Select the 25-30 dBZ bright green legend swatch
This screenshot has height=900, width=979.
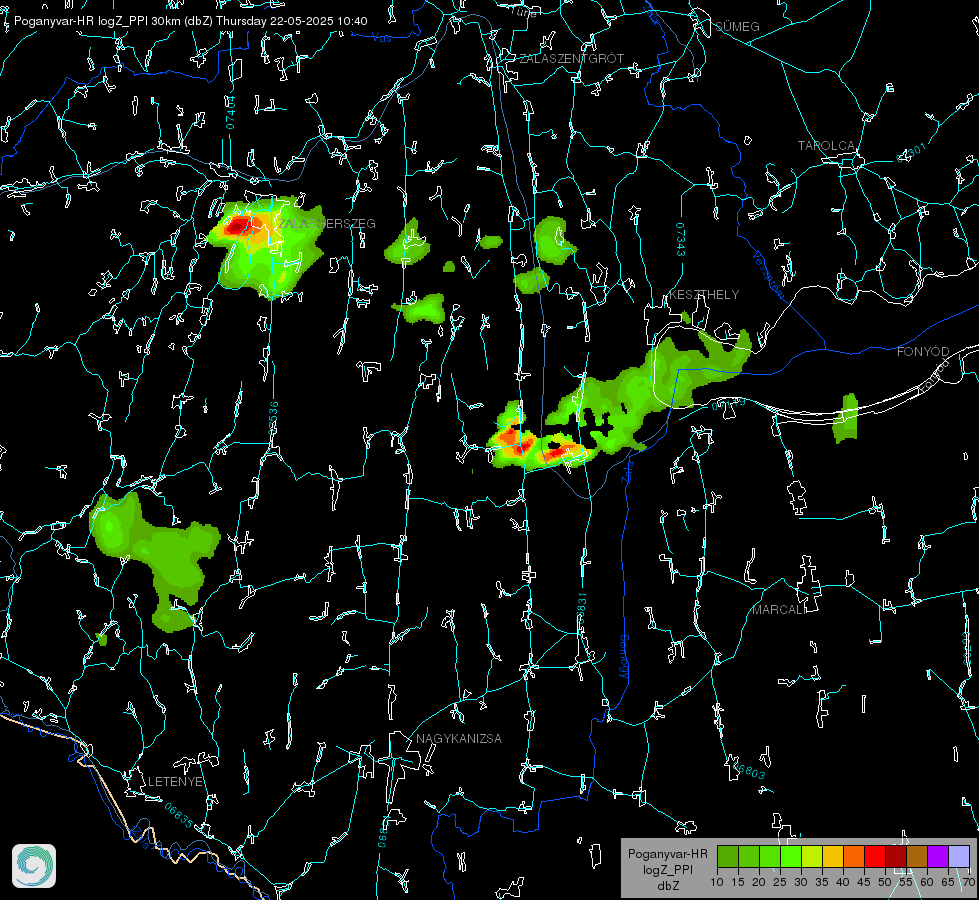click(x=791, y=856)
